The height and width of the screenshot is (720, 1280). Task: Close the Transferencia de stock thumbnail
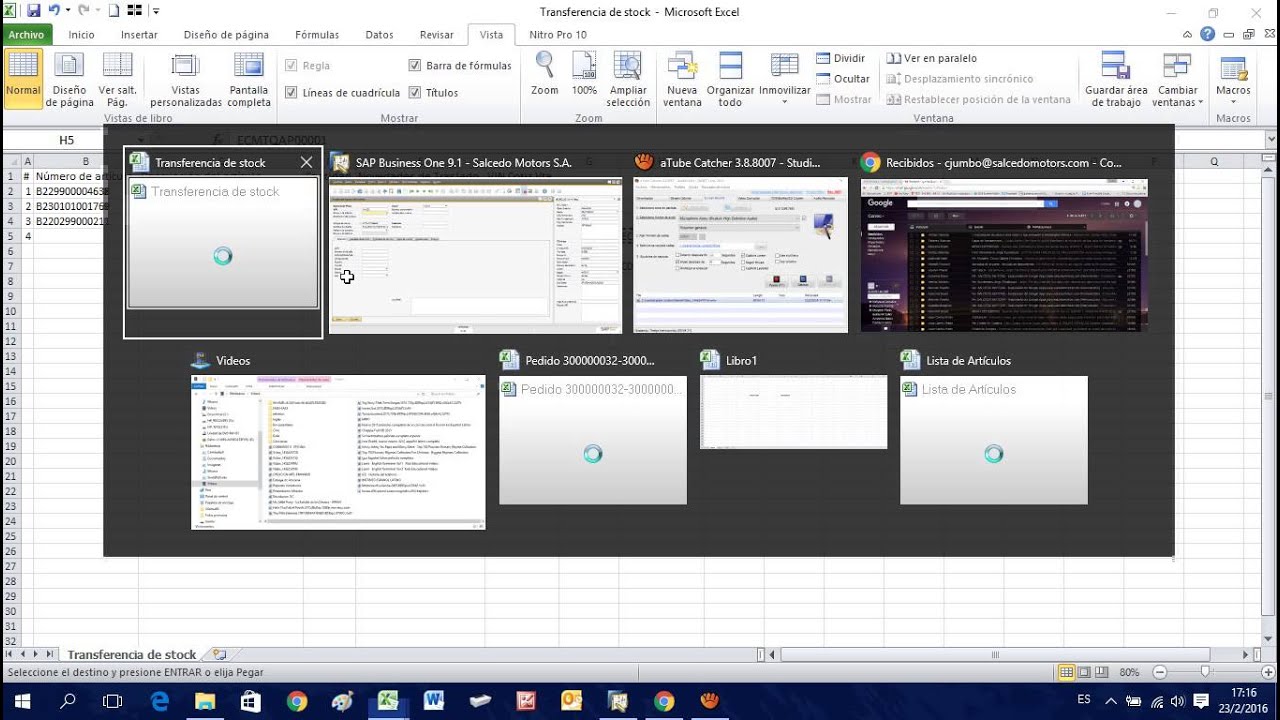pos(306,163)
